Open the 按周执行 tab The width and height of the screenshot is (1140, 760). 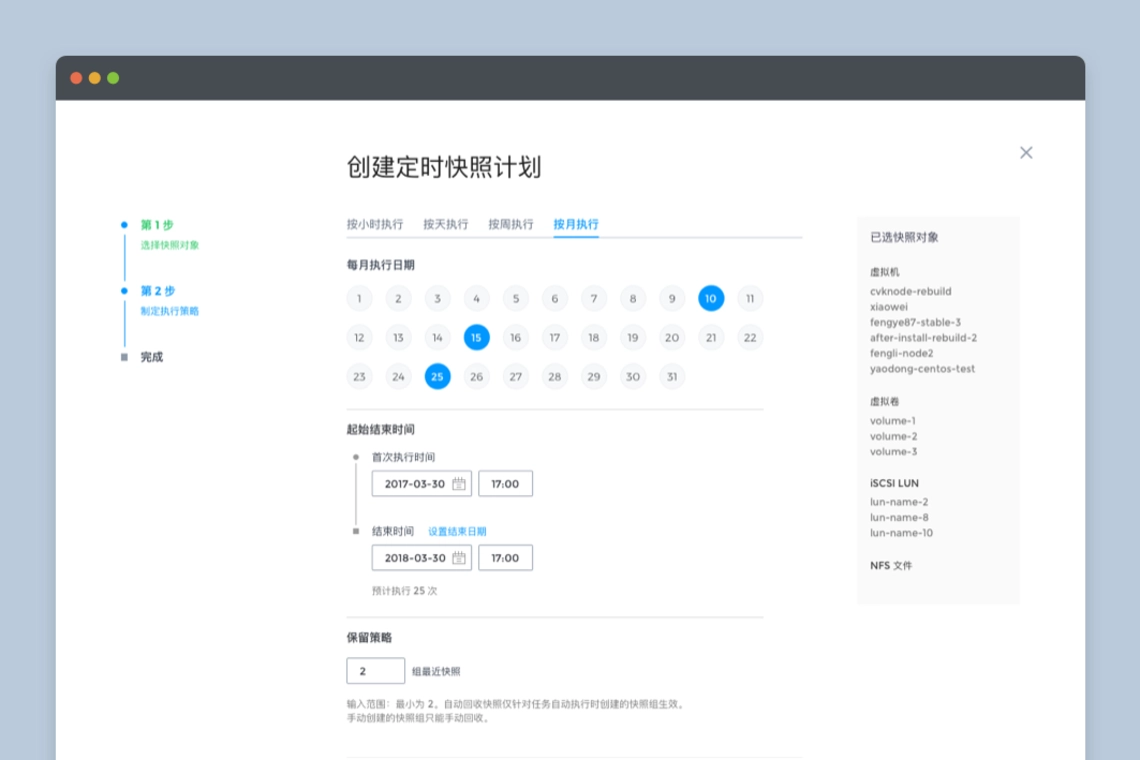tap(510, 224)
